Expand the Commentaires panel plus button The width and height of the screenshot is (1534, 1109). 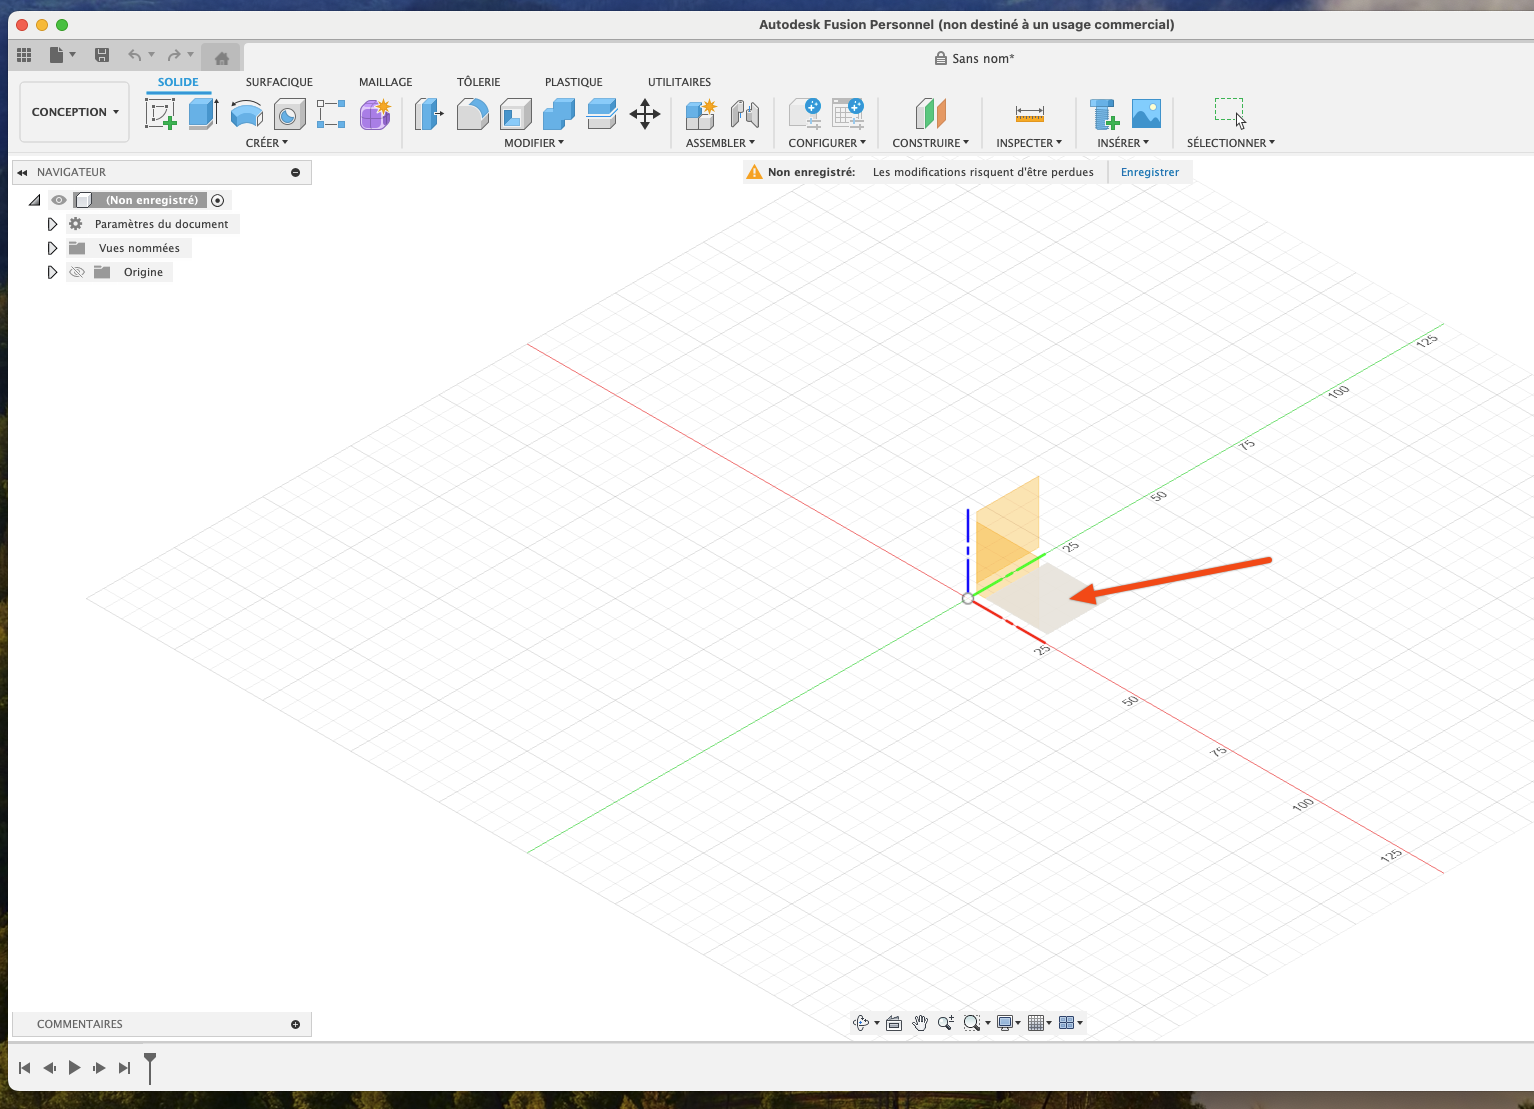click(x=295, y=1024)
